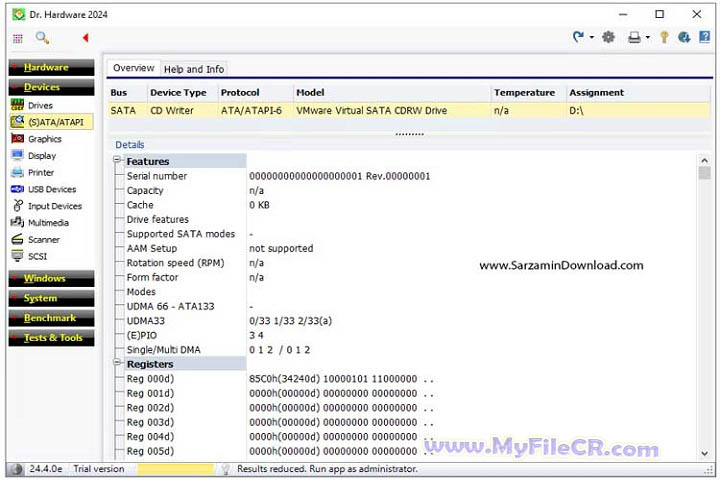
Task: Click the yellow status bar progress field
Action: [x=175, y=469]
